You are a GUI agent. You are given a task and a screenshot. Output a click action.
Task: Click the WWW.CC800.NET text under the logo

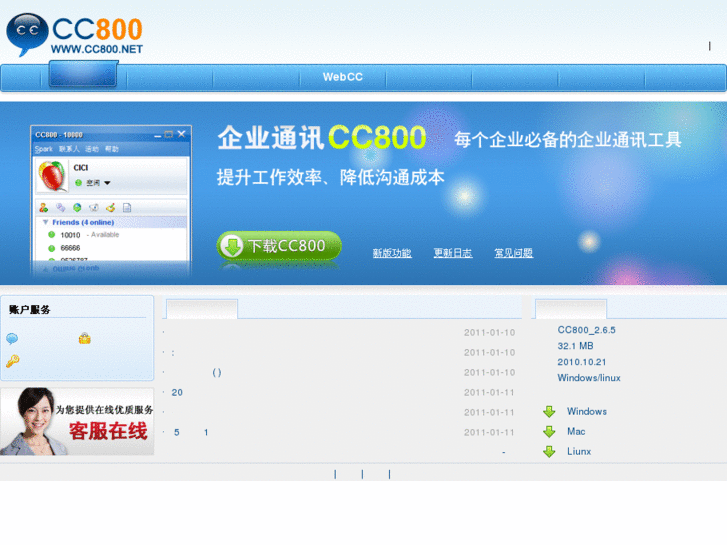97,49
